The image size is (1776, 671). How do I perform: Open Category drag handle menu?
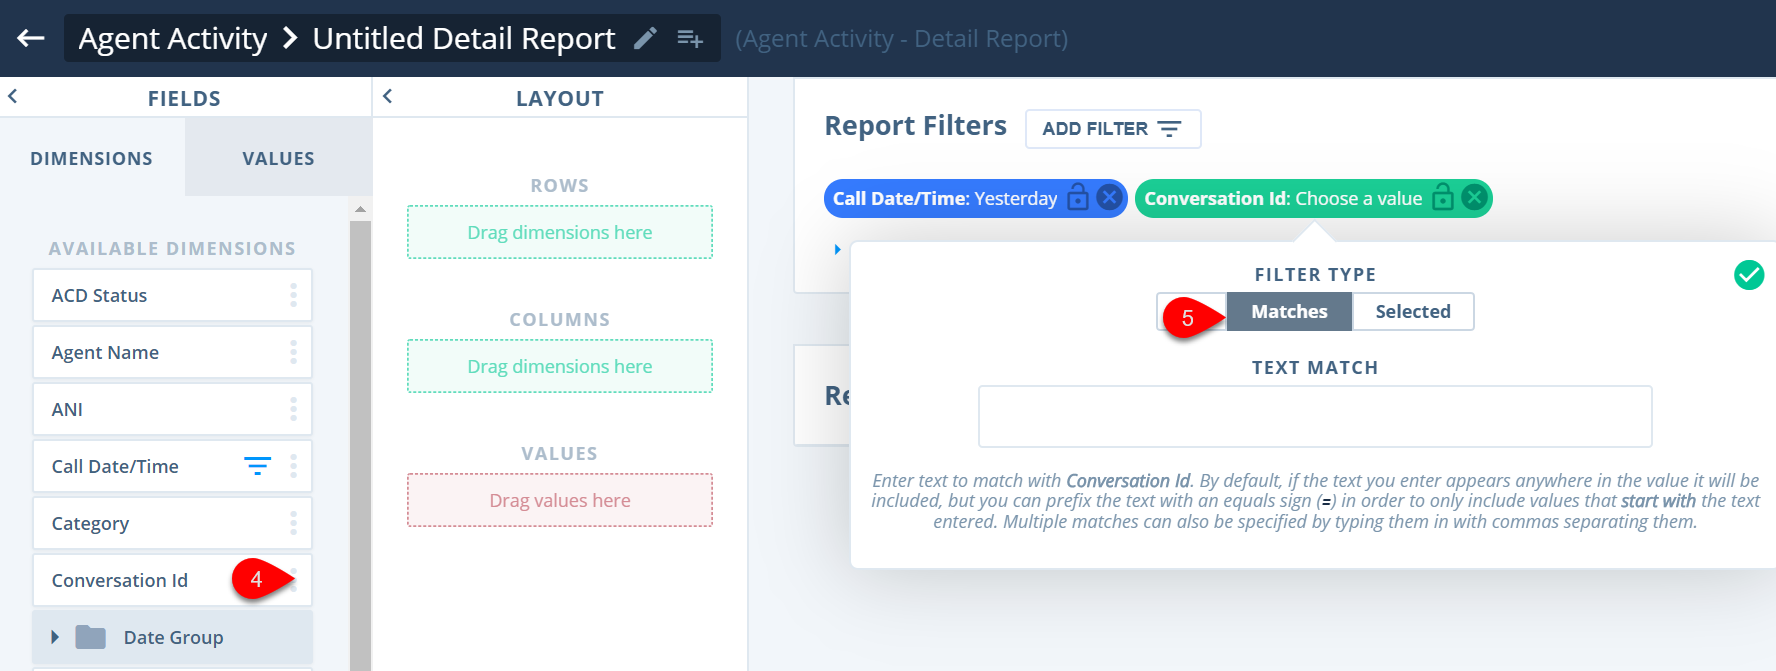tap(293, 523)
